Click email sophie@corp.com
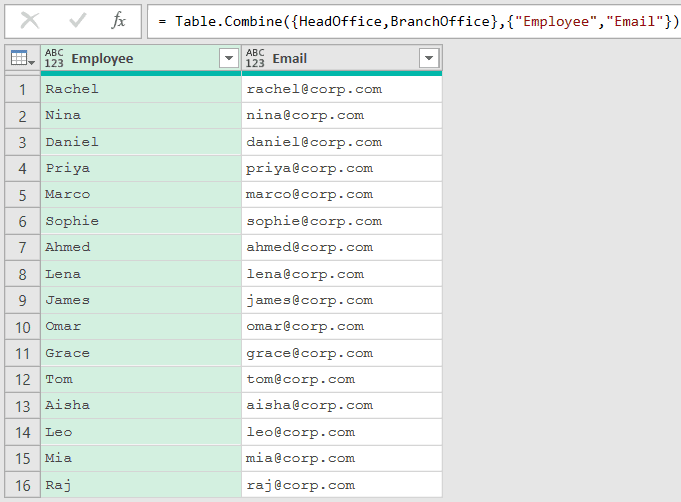681x502 pixels. tap(314, 221)
